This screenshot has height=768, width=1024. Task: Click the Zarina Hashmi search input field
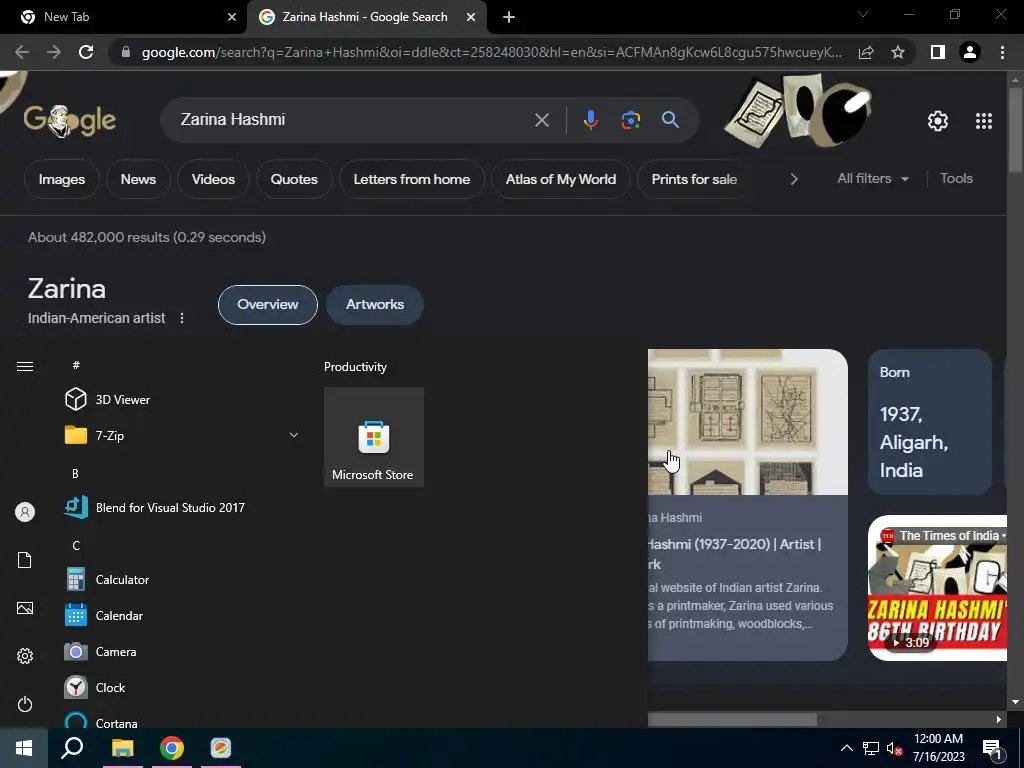pyautogui.click(x=353, y=120)
